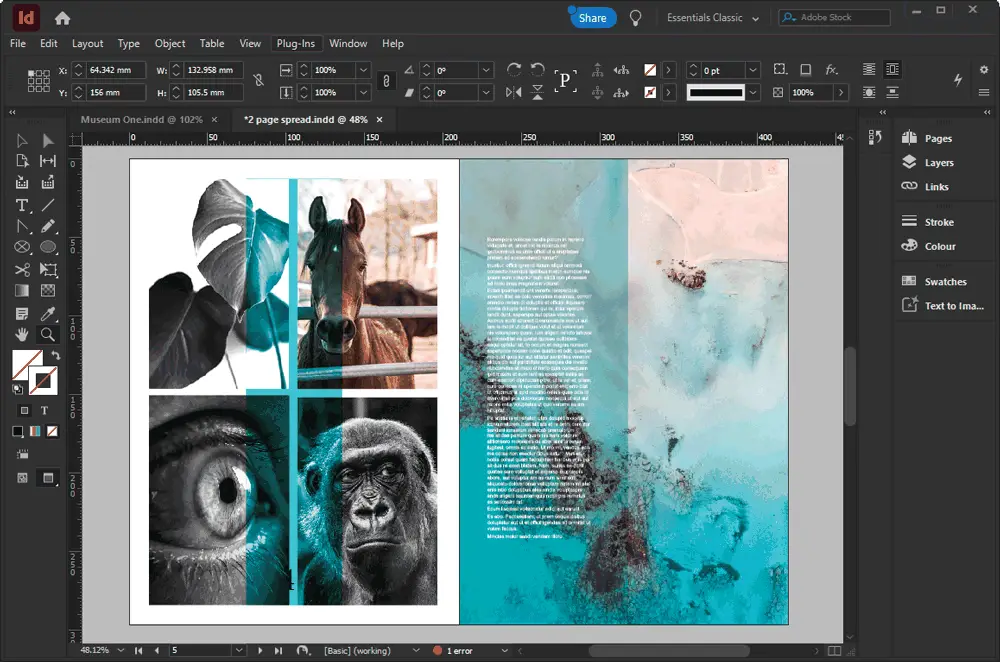
Task: Click the Stroke colour swatch in toolbox
Action: 45,381
